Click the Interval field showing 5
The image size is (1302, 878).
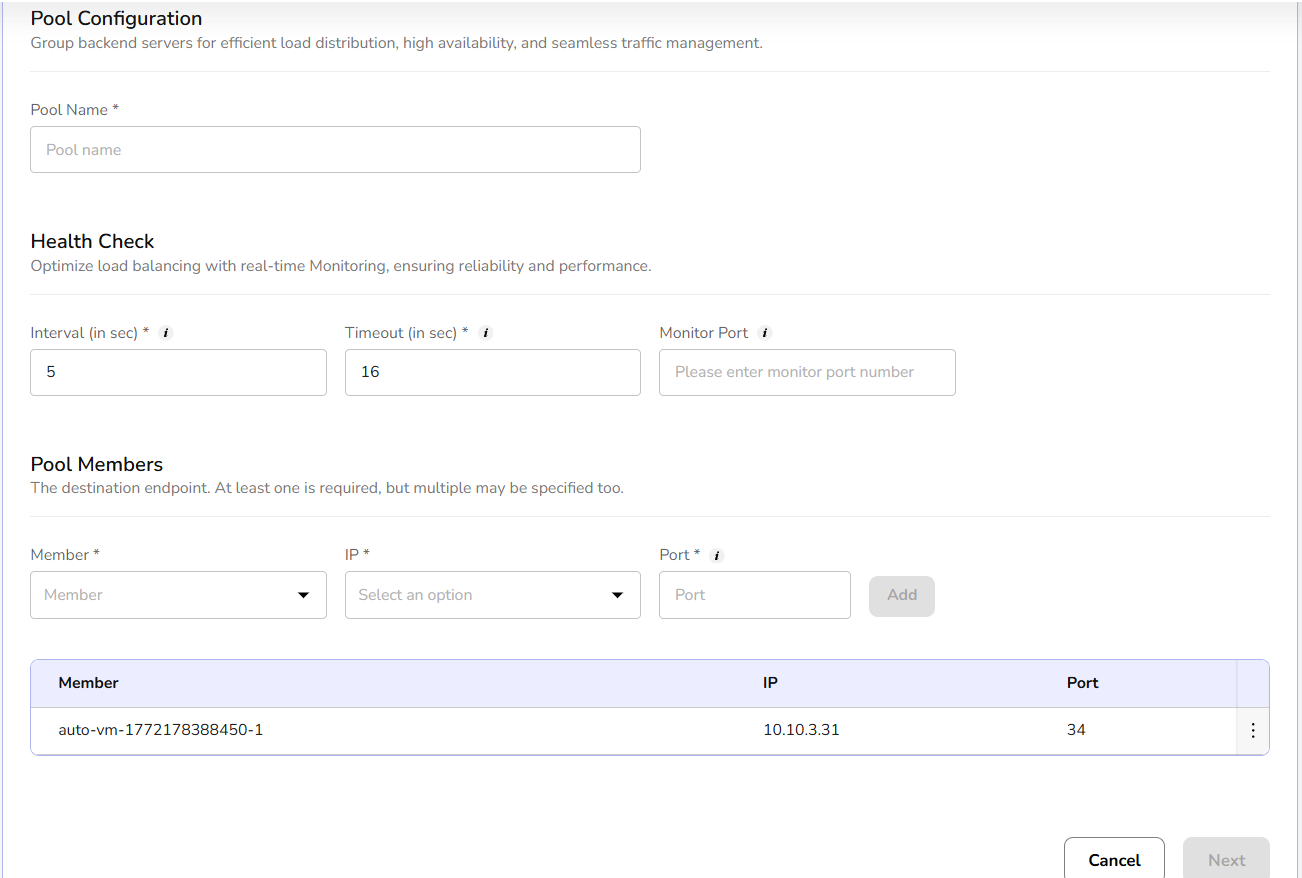[178, 372]
